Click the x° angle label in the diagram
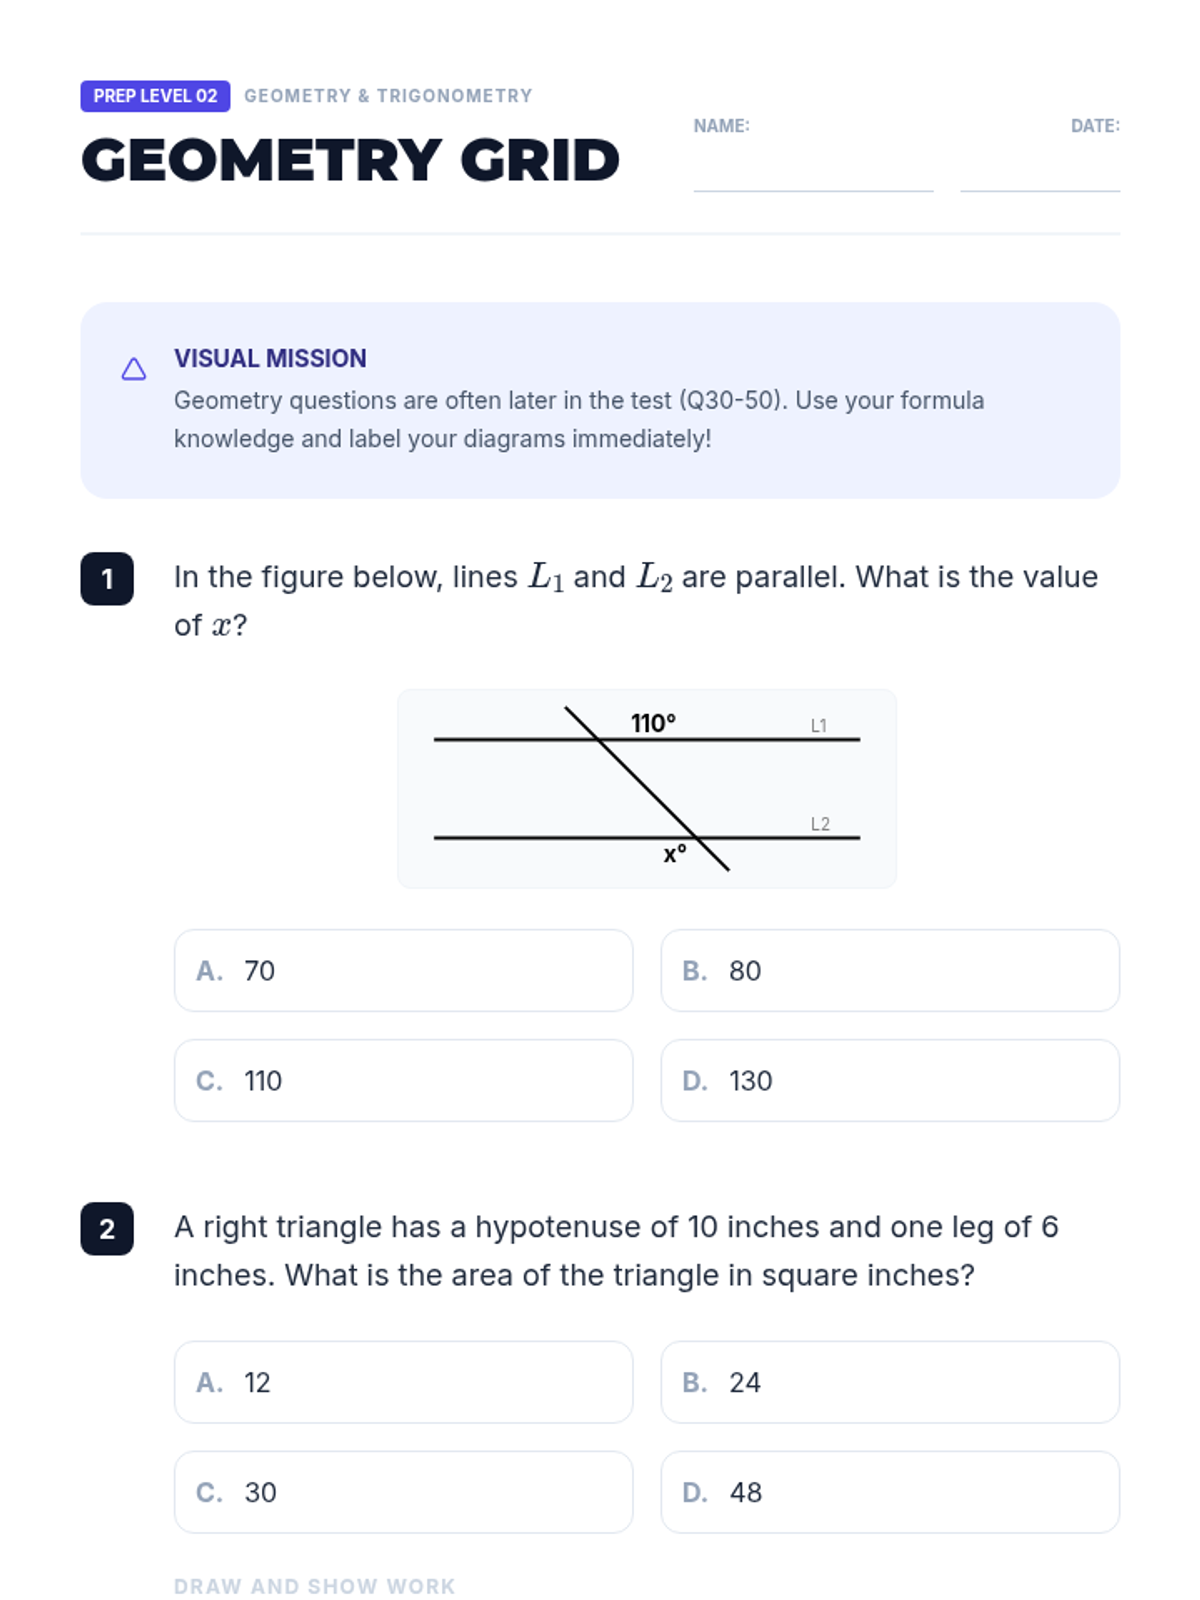Viewport: 1200px width, 1600px height. tap(675, 854)
